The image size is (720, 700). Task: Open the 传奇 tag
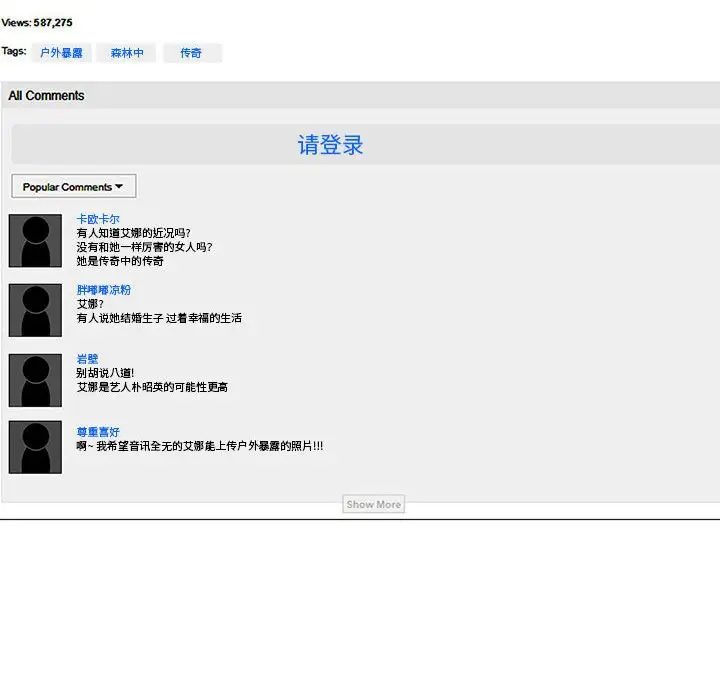click(191, 53)
